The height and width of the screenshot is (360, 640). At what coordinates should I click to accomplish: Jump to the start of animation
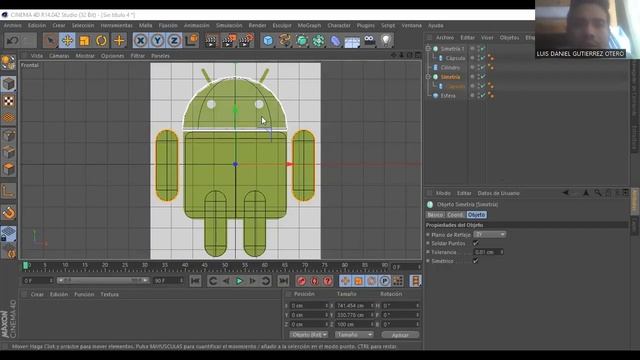click(x=195, y=281)
